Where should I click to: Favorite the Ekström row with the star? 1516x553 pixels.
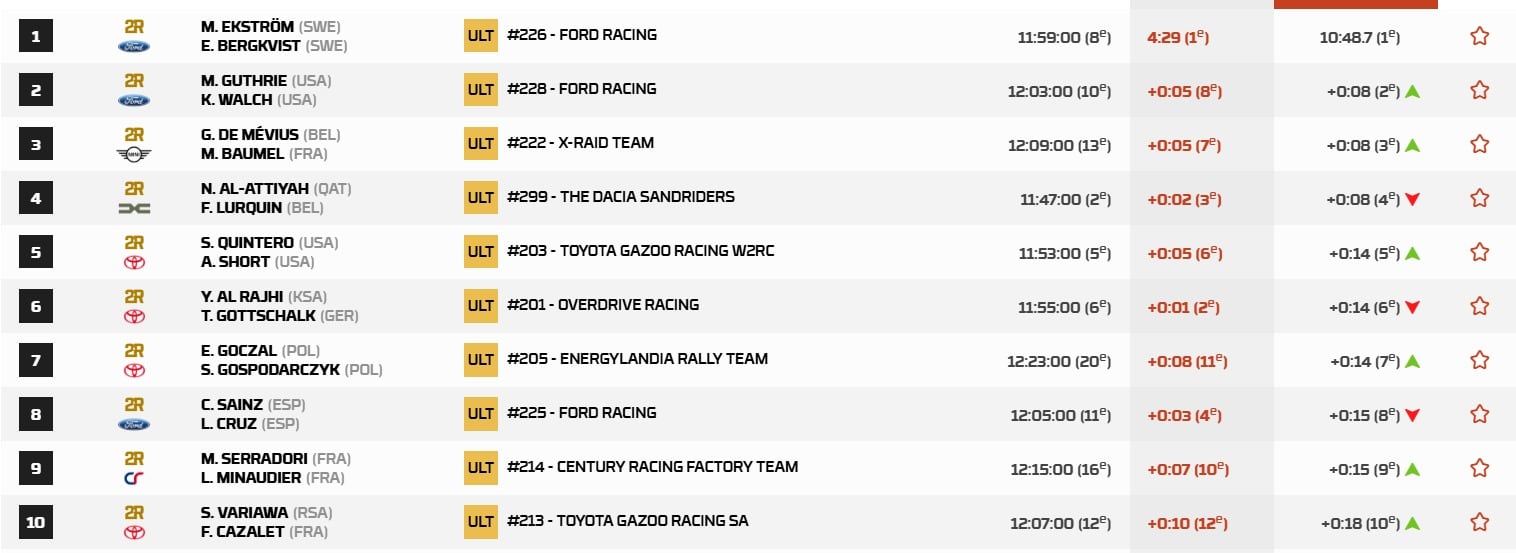pyautogui.click(x=1479, y=36)
